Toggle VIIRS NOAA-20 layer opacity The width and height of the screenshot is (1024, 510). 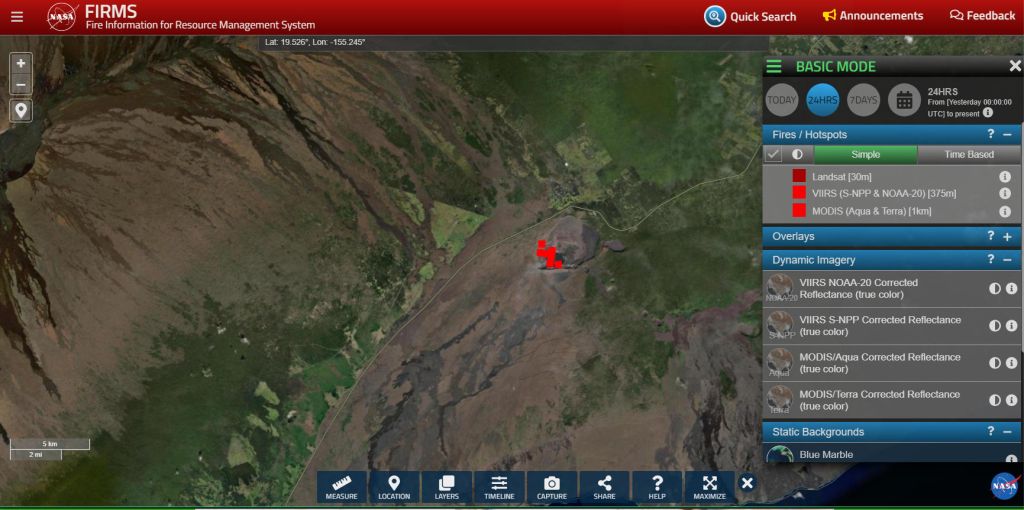995,289
